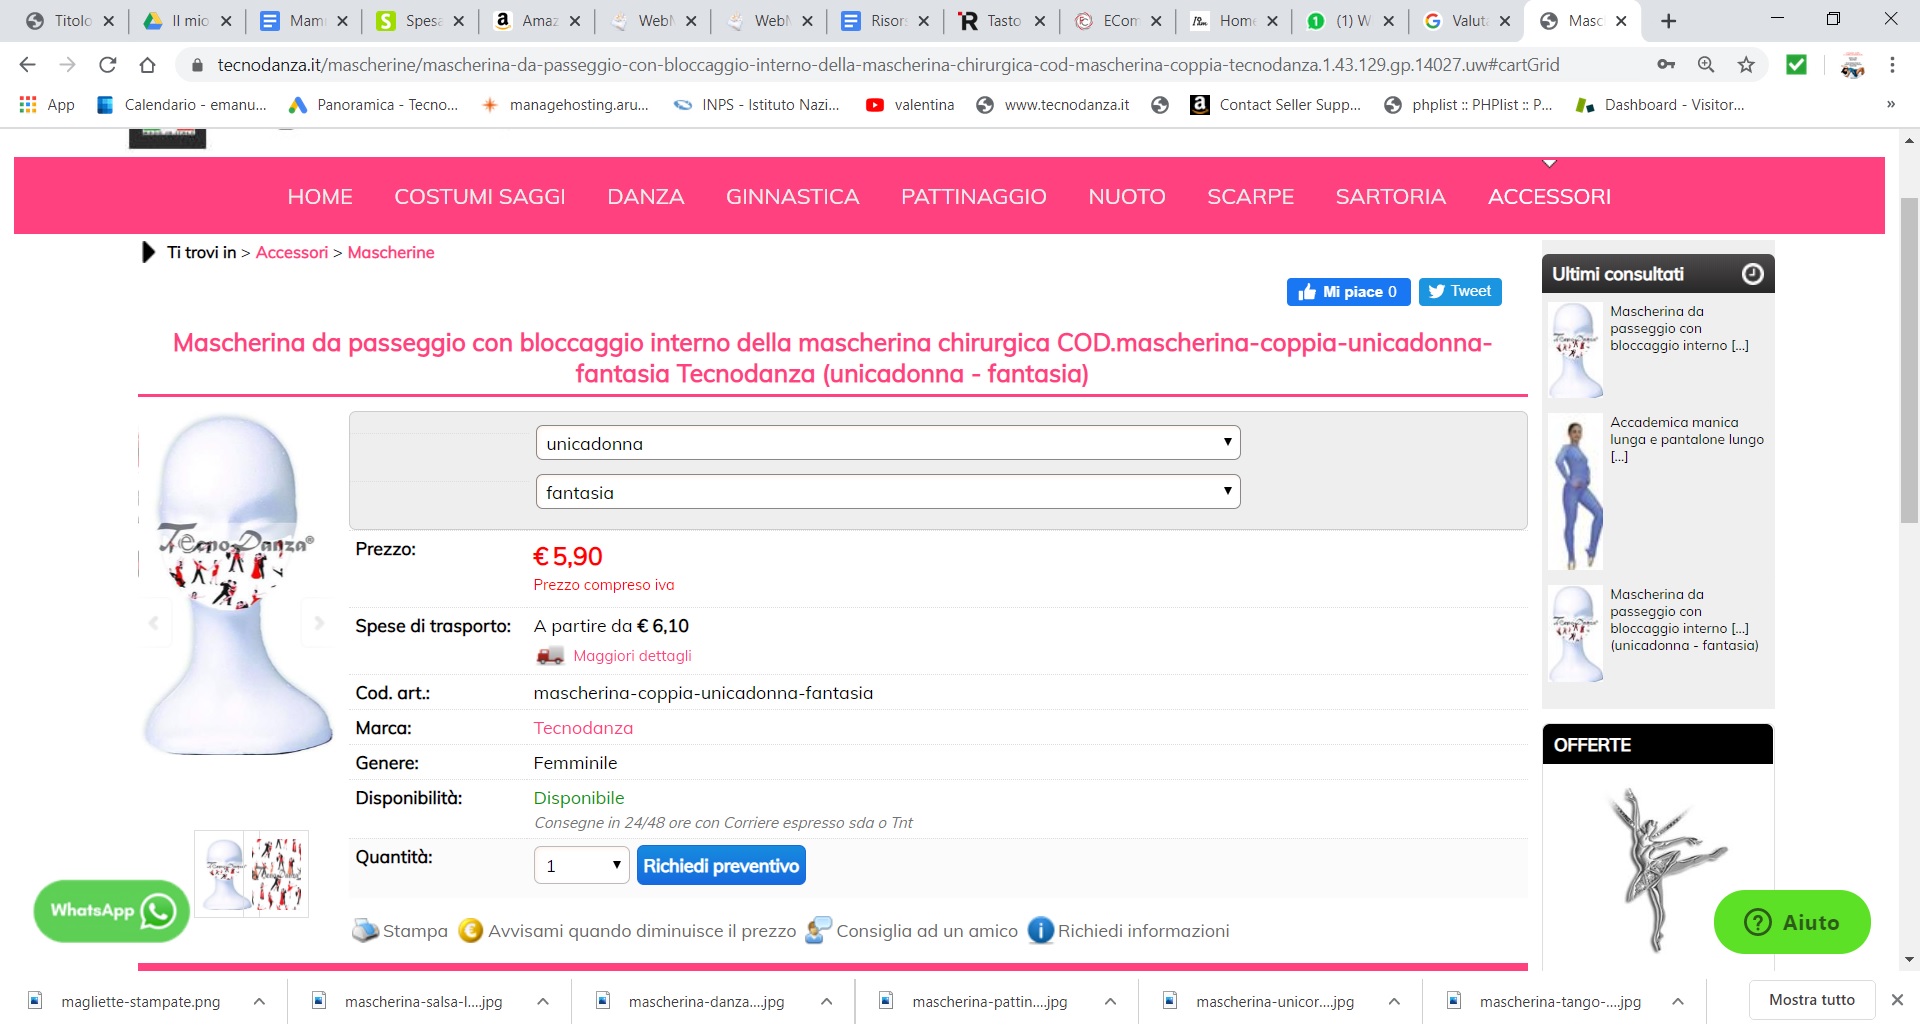This screenshot has height=1030, width=1920.
Task: Open Chrome three-dot menu
Action: [x=1892, y=65]
